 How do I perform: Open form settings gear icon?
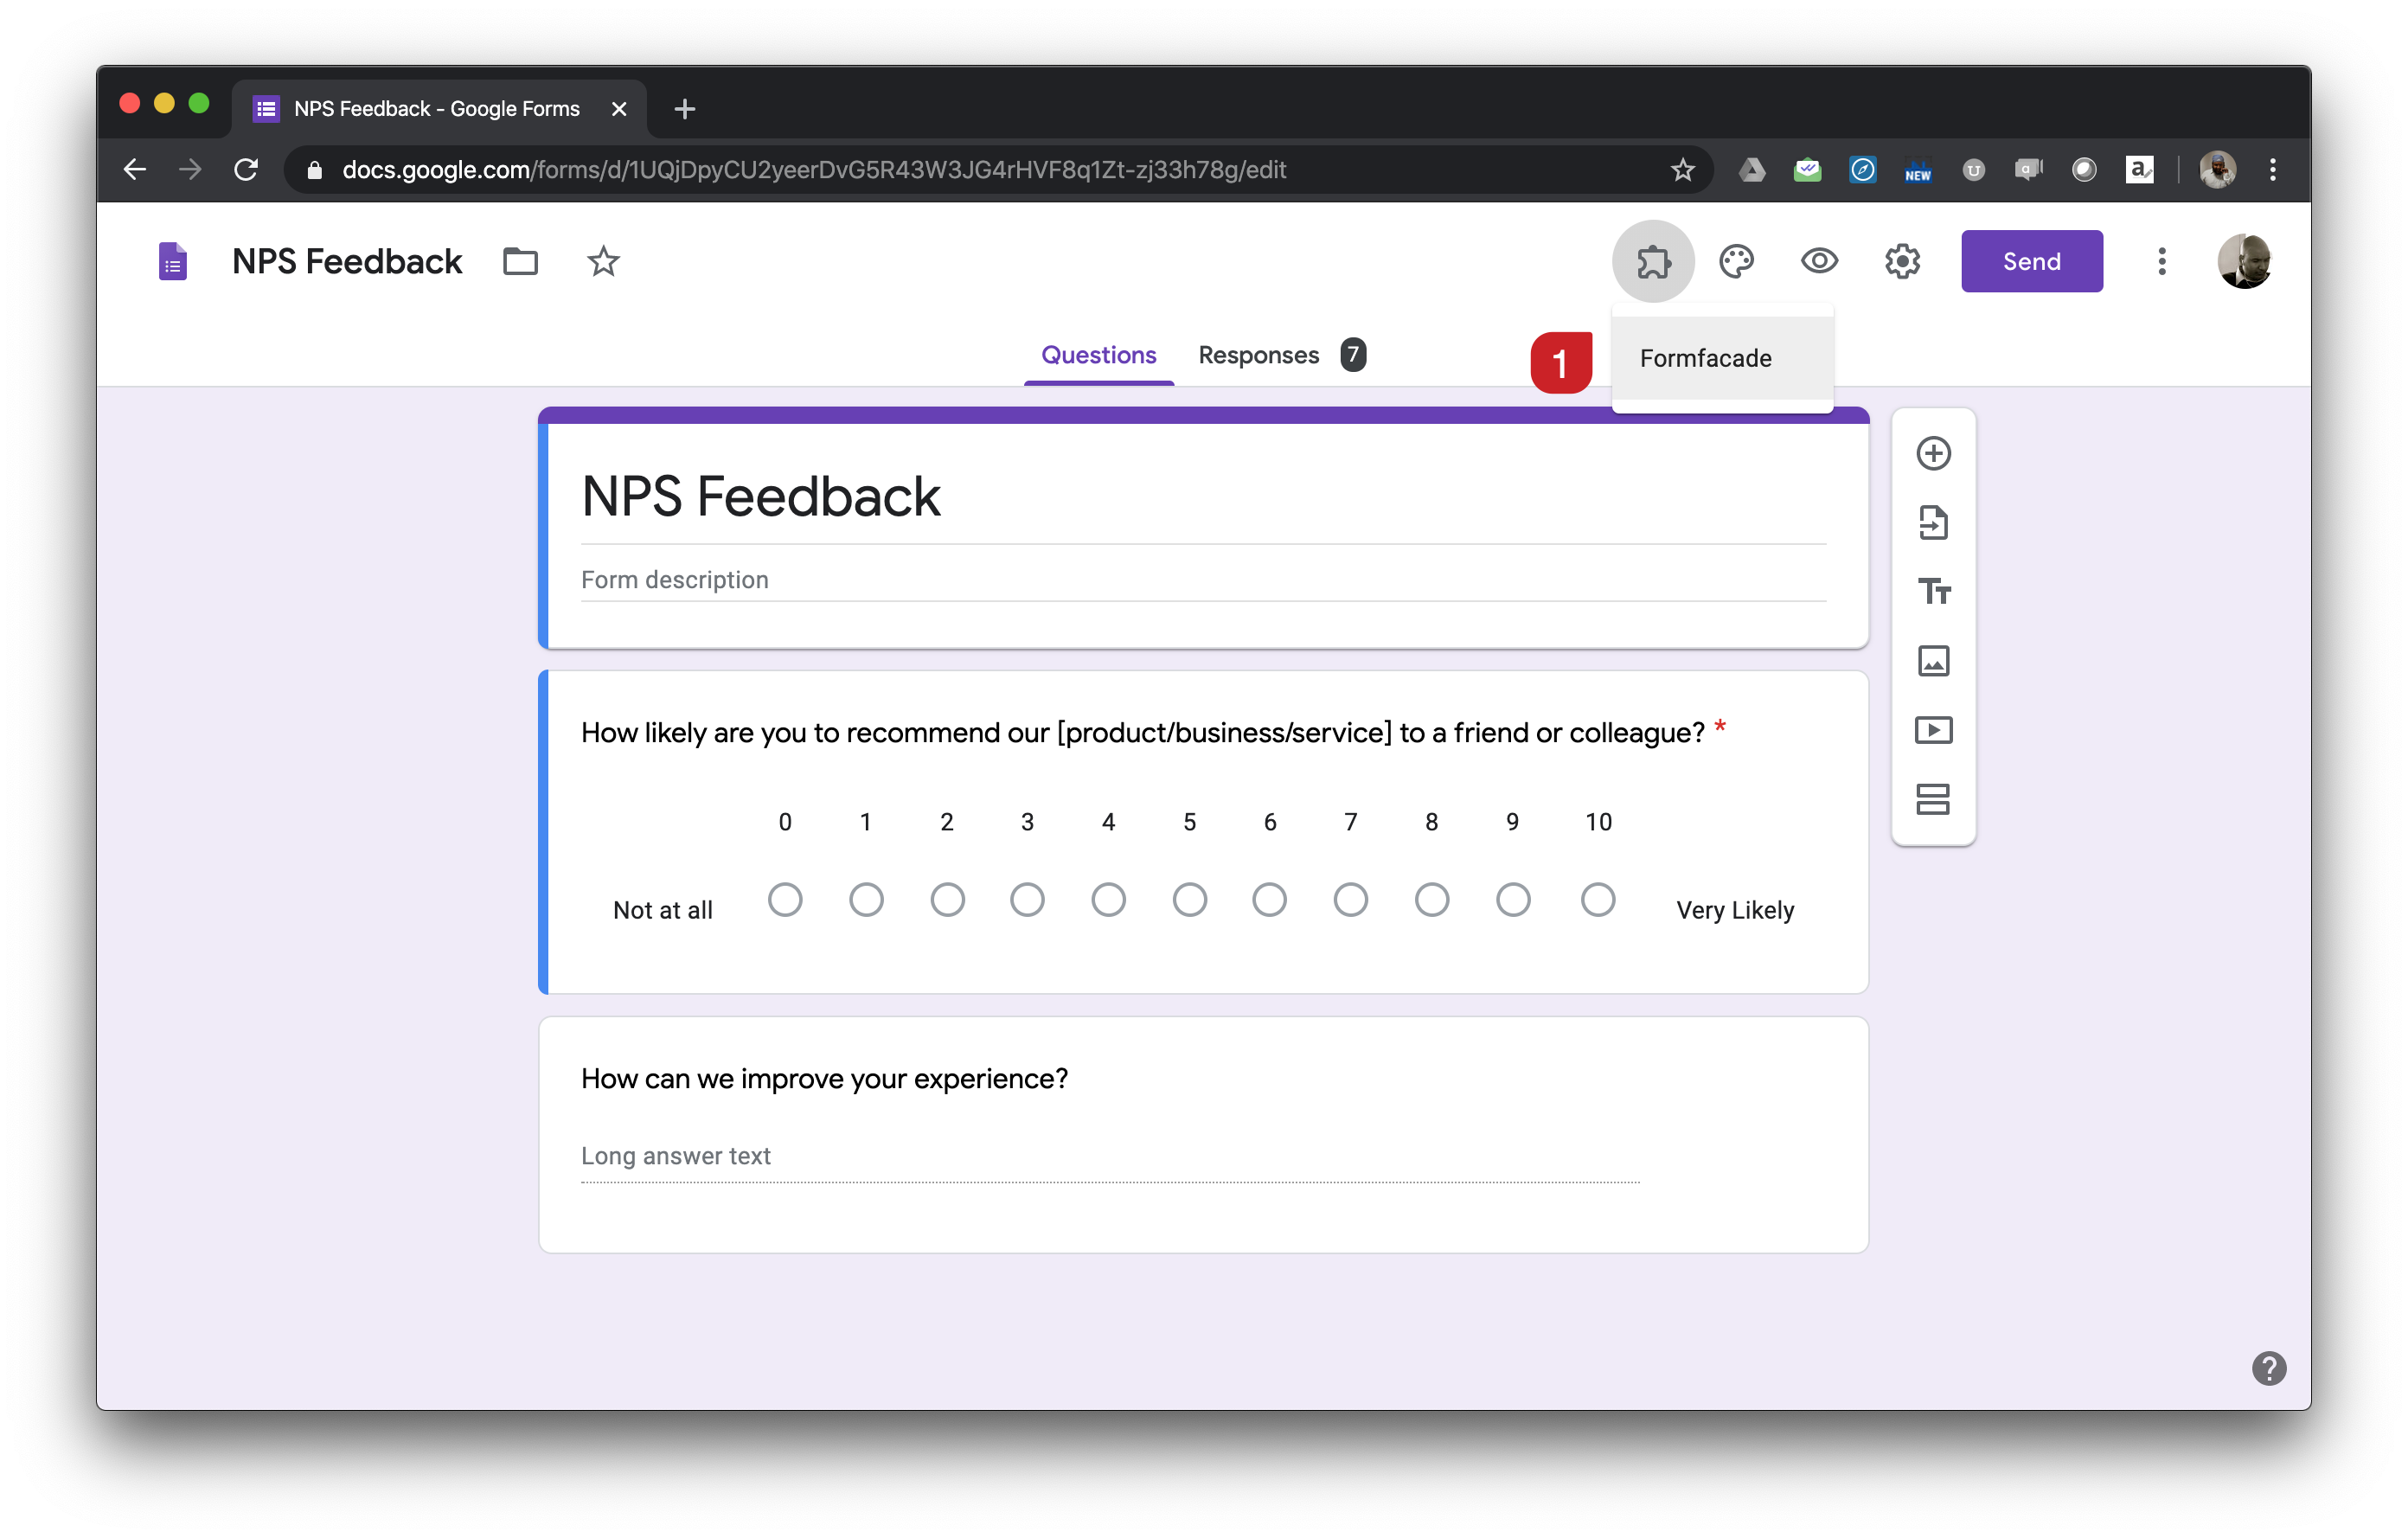coord(1902,262)
